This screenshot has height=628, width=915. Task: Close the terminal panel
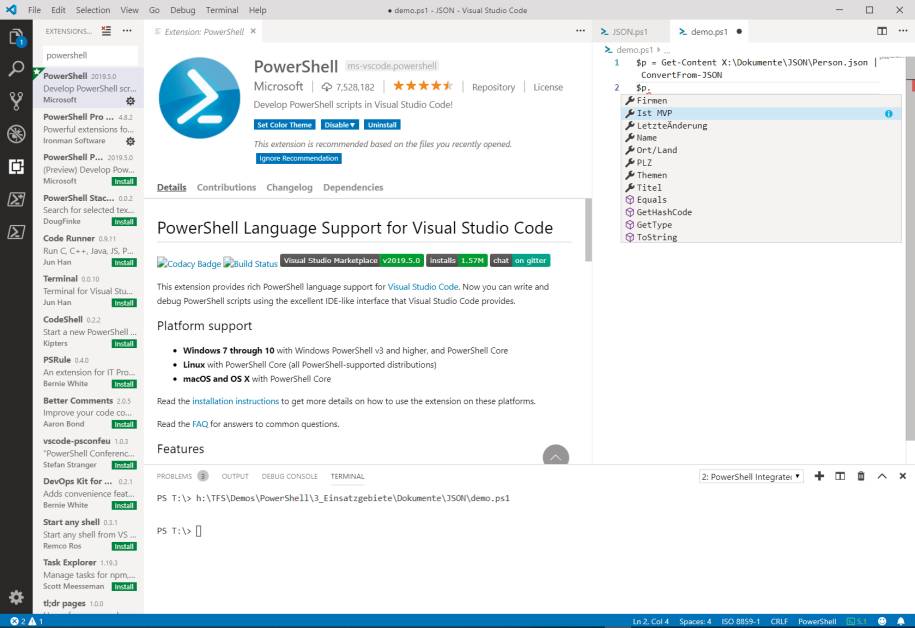coord(903,476)
